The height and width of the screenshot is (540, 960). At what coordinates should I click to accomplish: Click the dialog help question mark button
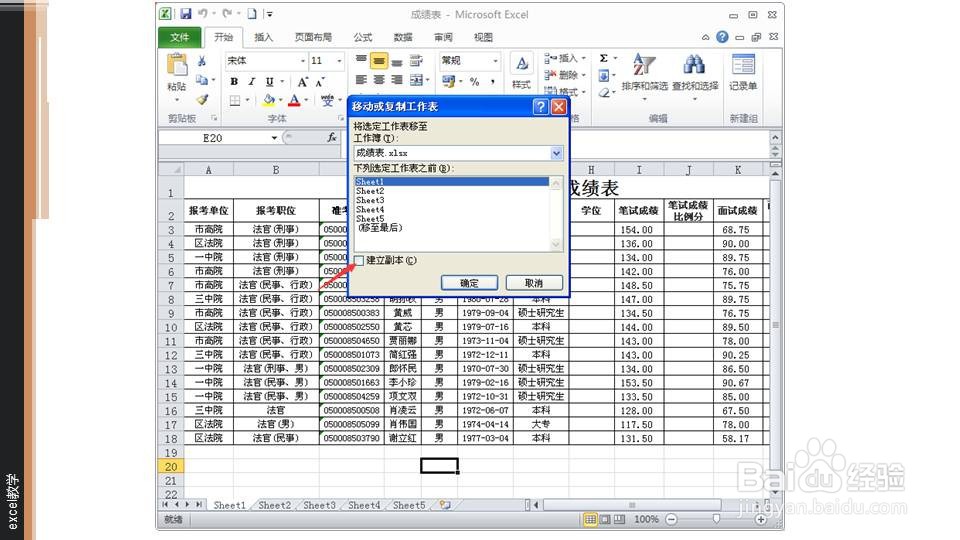(x=540, y=107)
